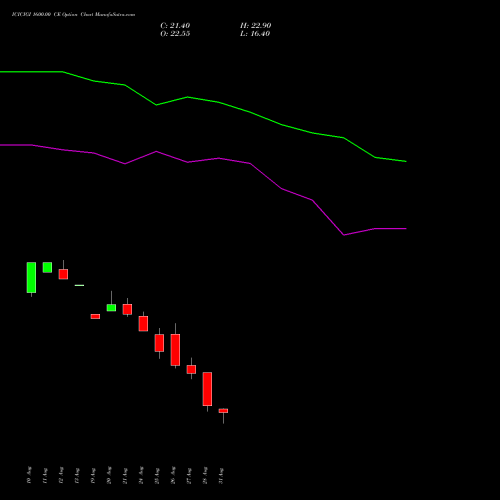
Task: Click the small red candle above 27 Aug
Action: pyautogui.click(x=191, y=369)
